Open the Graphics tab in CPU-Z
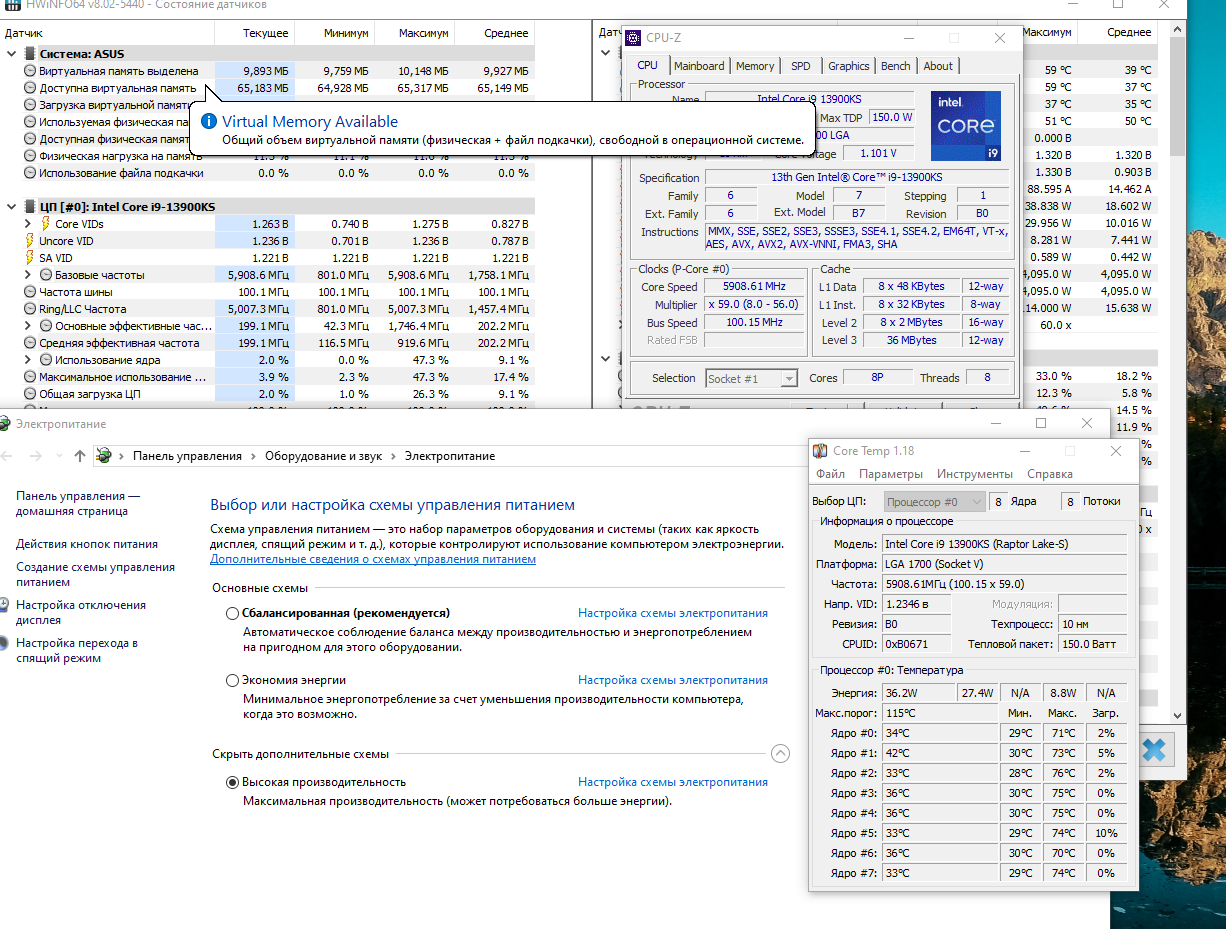 848,66
